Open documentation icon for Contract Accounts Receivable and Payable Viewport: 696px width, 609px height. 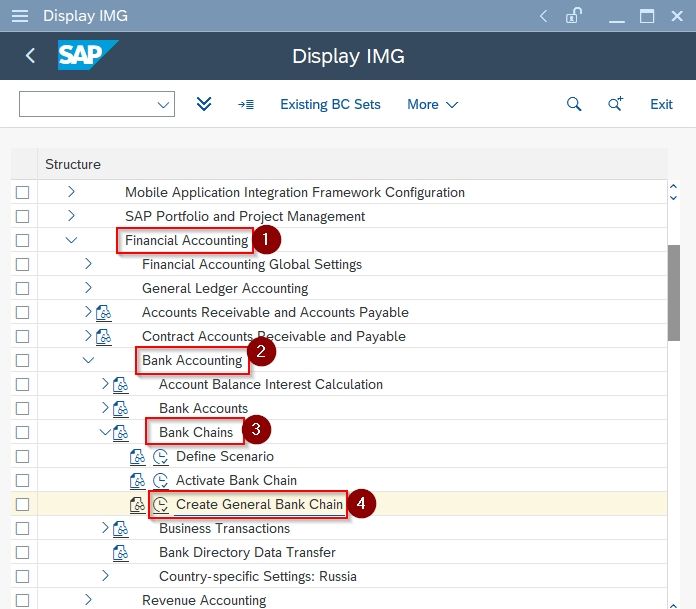(104, 337)
